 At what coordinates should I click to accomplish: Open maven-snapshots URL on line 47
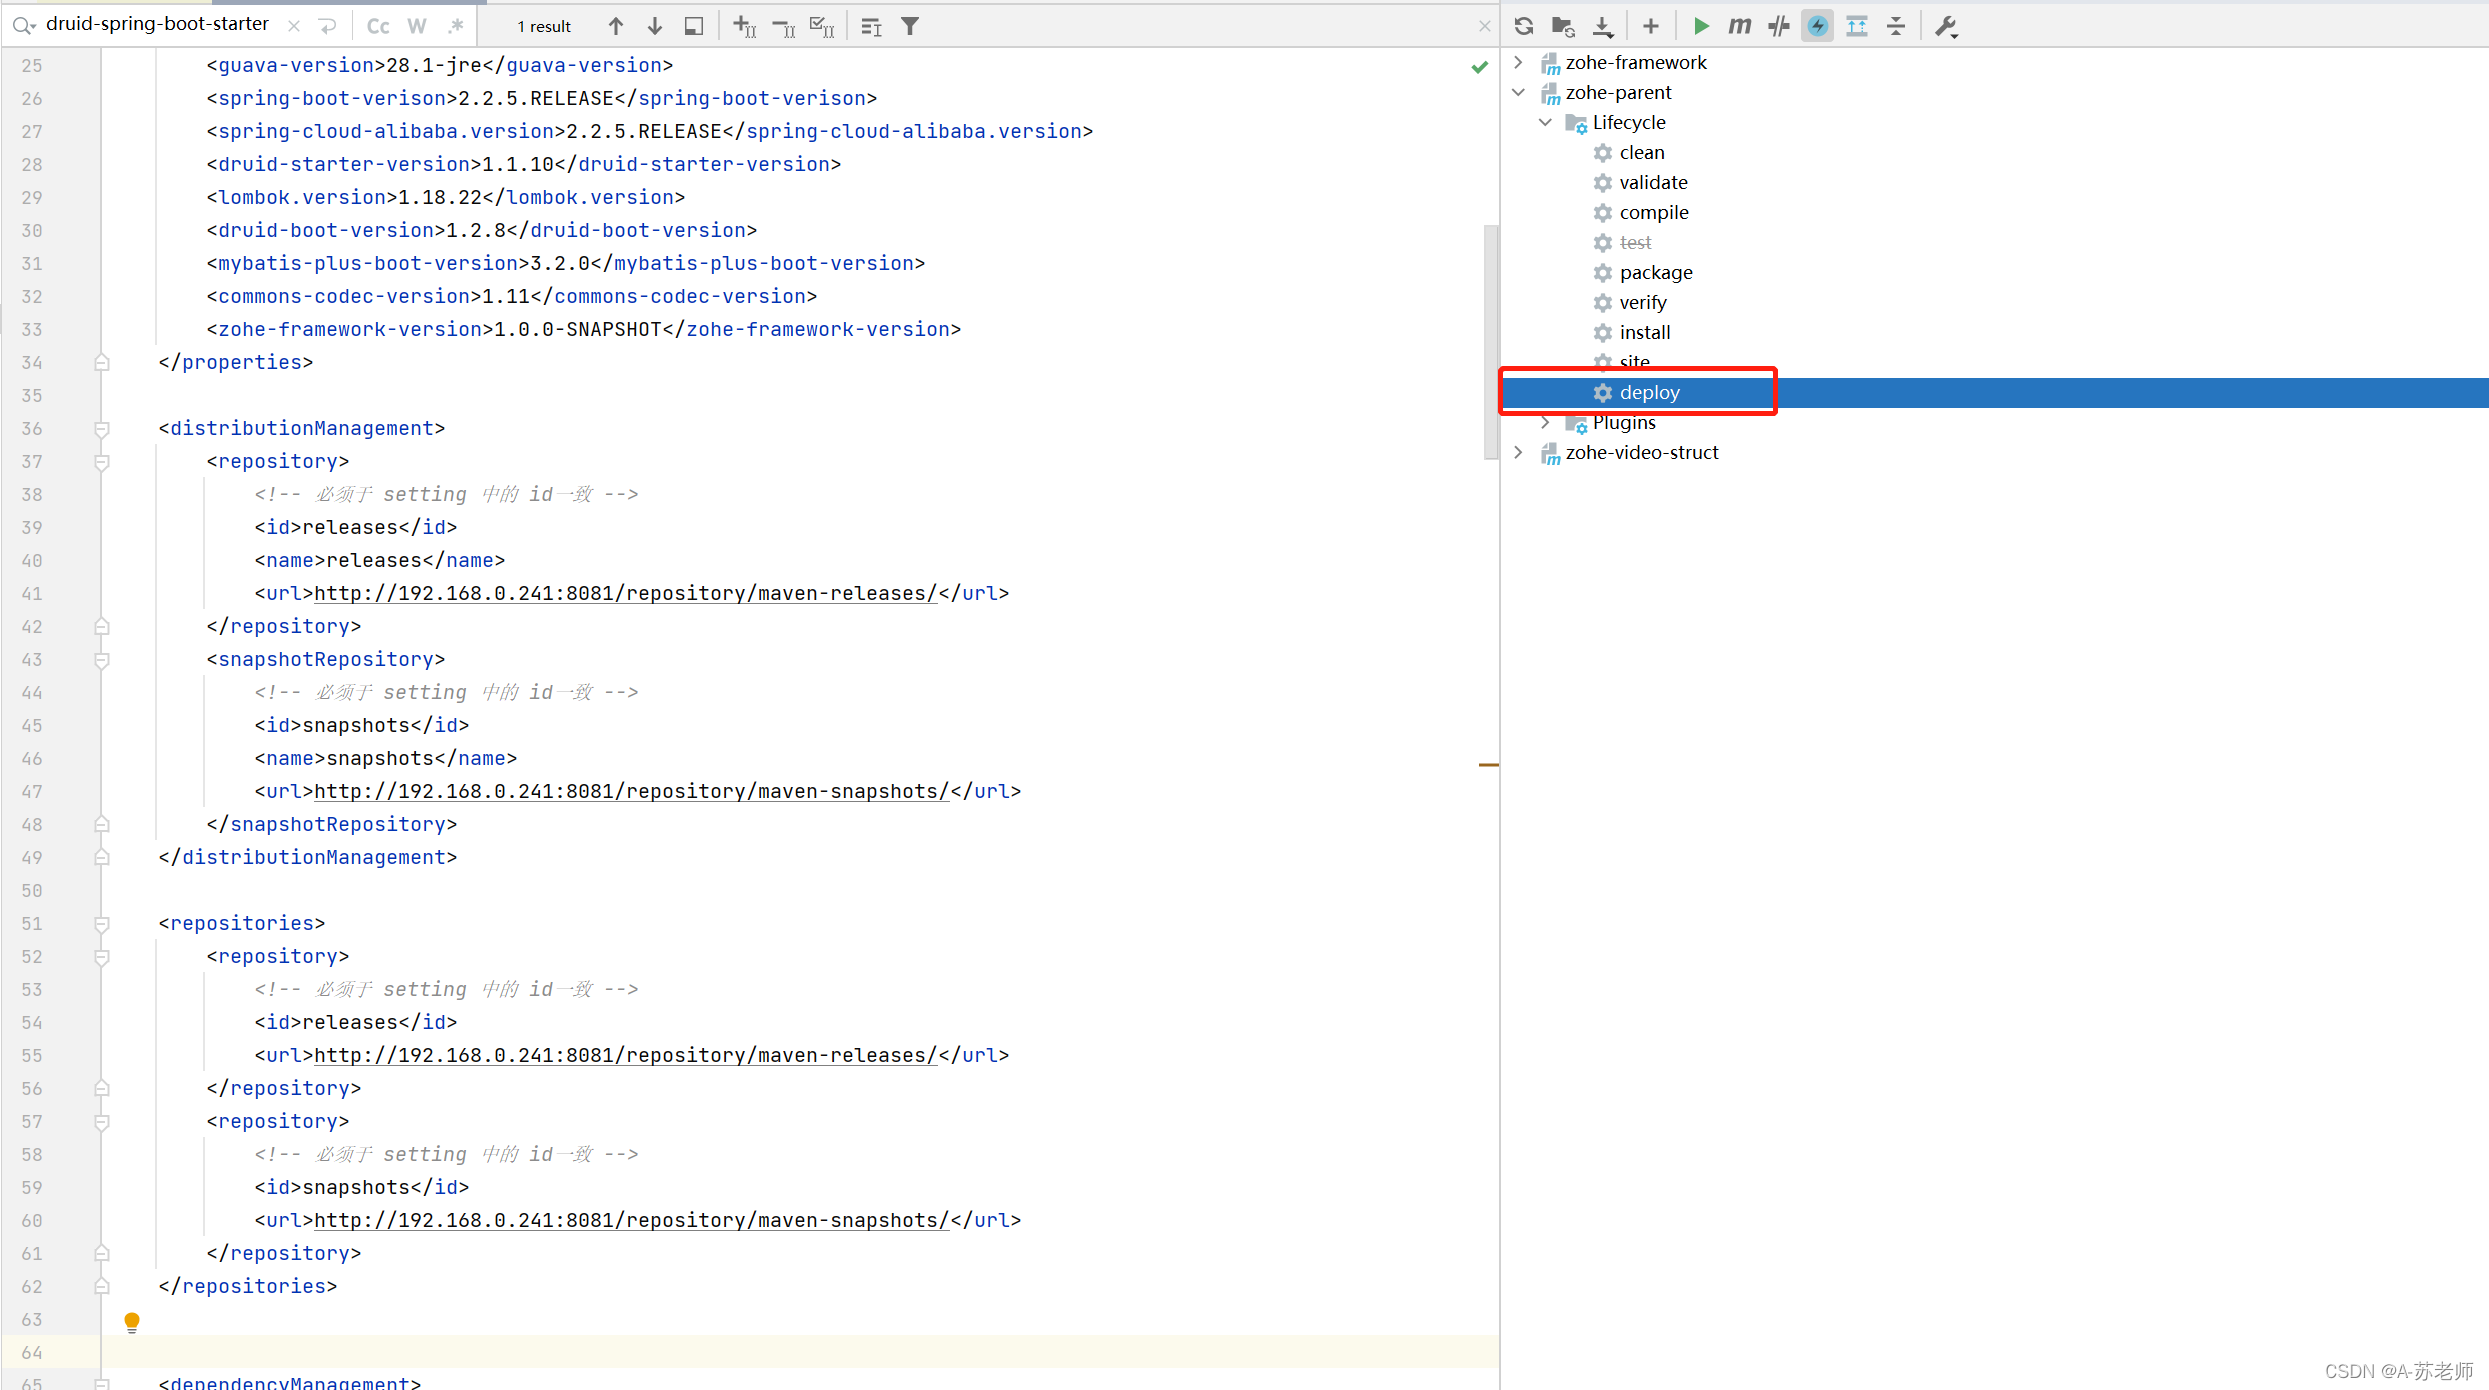click(x=632, y=791)
